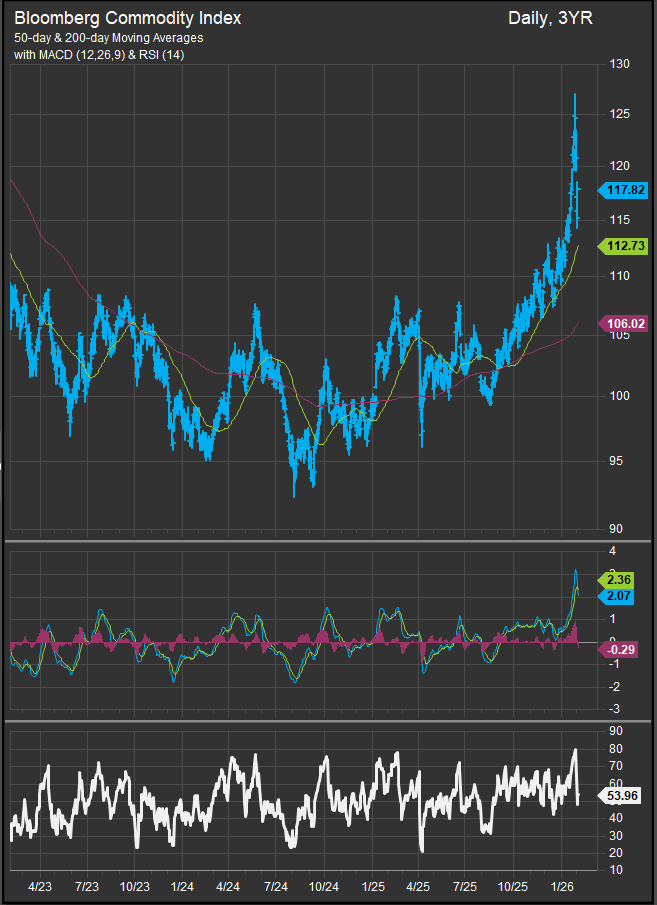Select the 4/23 date on the time axis
This screenshot has height=905, width=657.
[40, 886]
